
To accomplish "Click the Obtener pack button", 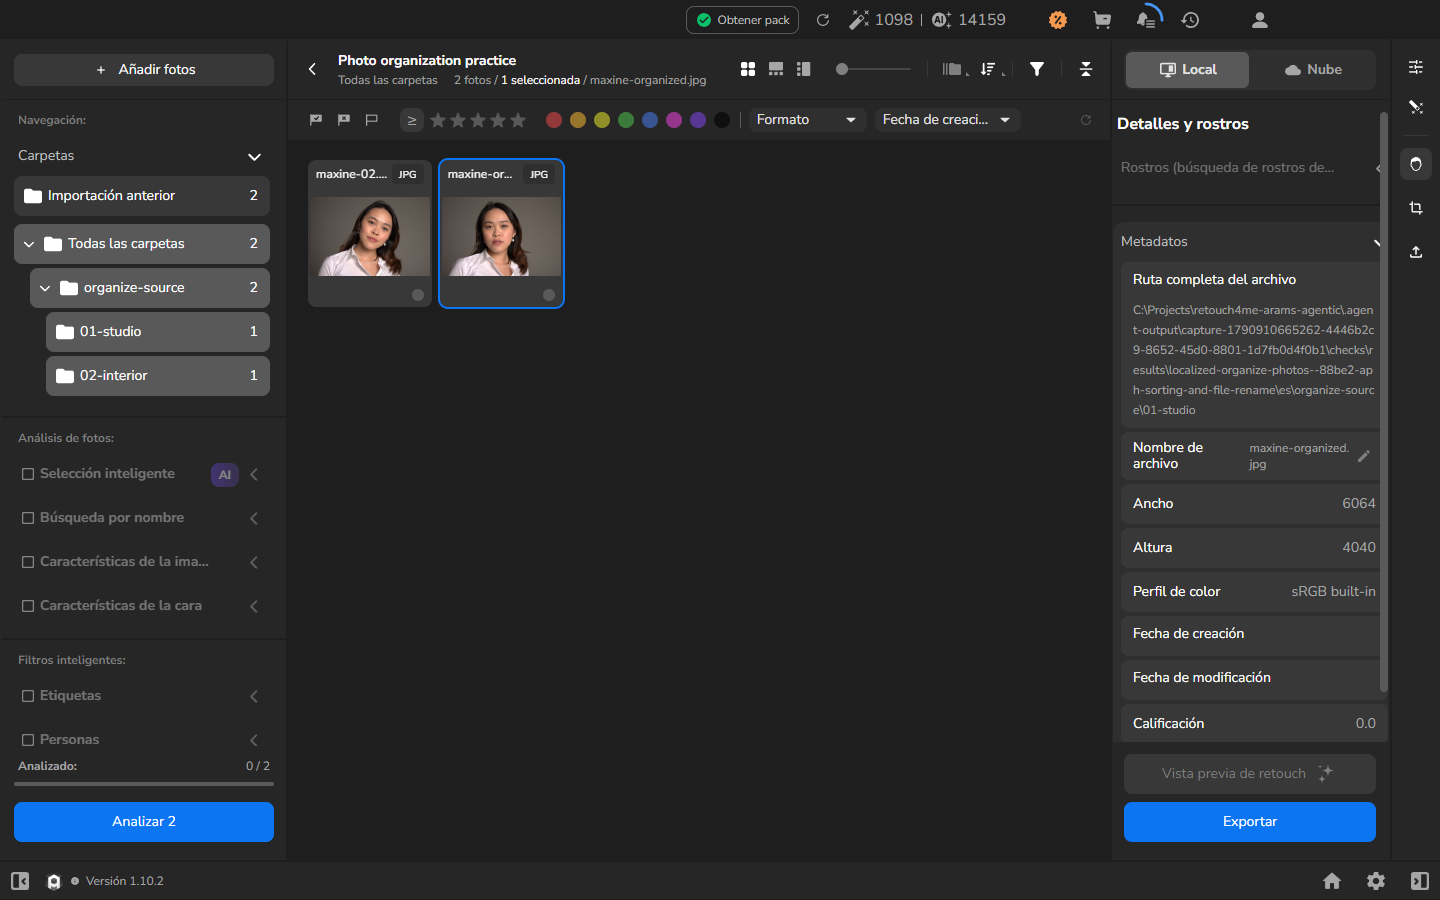I will click(x=742, y=20).
